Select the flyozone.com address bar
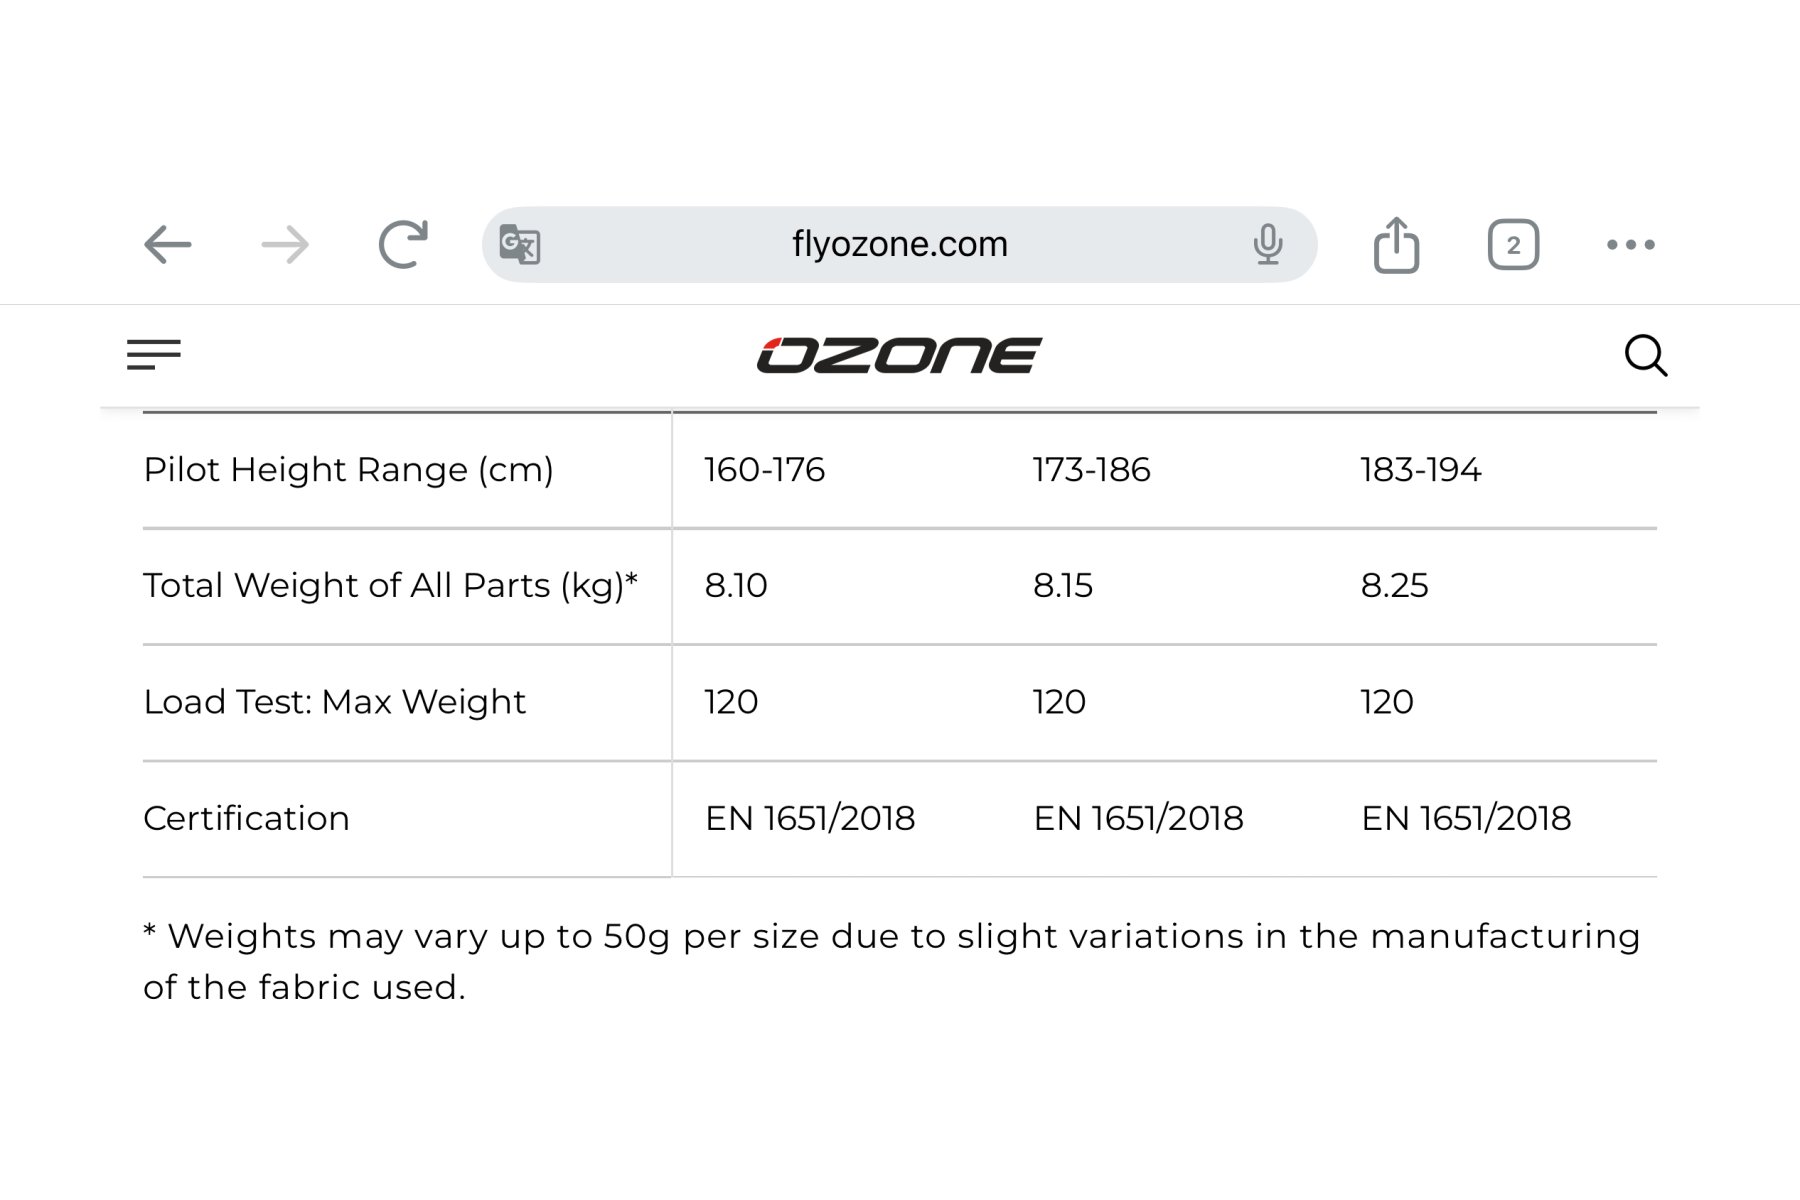 [x=899, y=245]
